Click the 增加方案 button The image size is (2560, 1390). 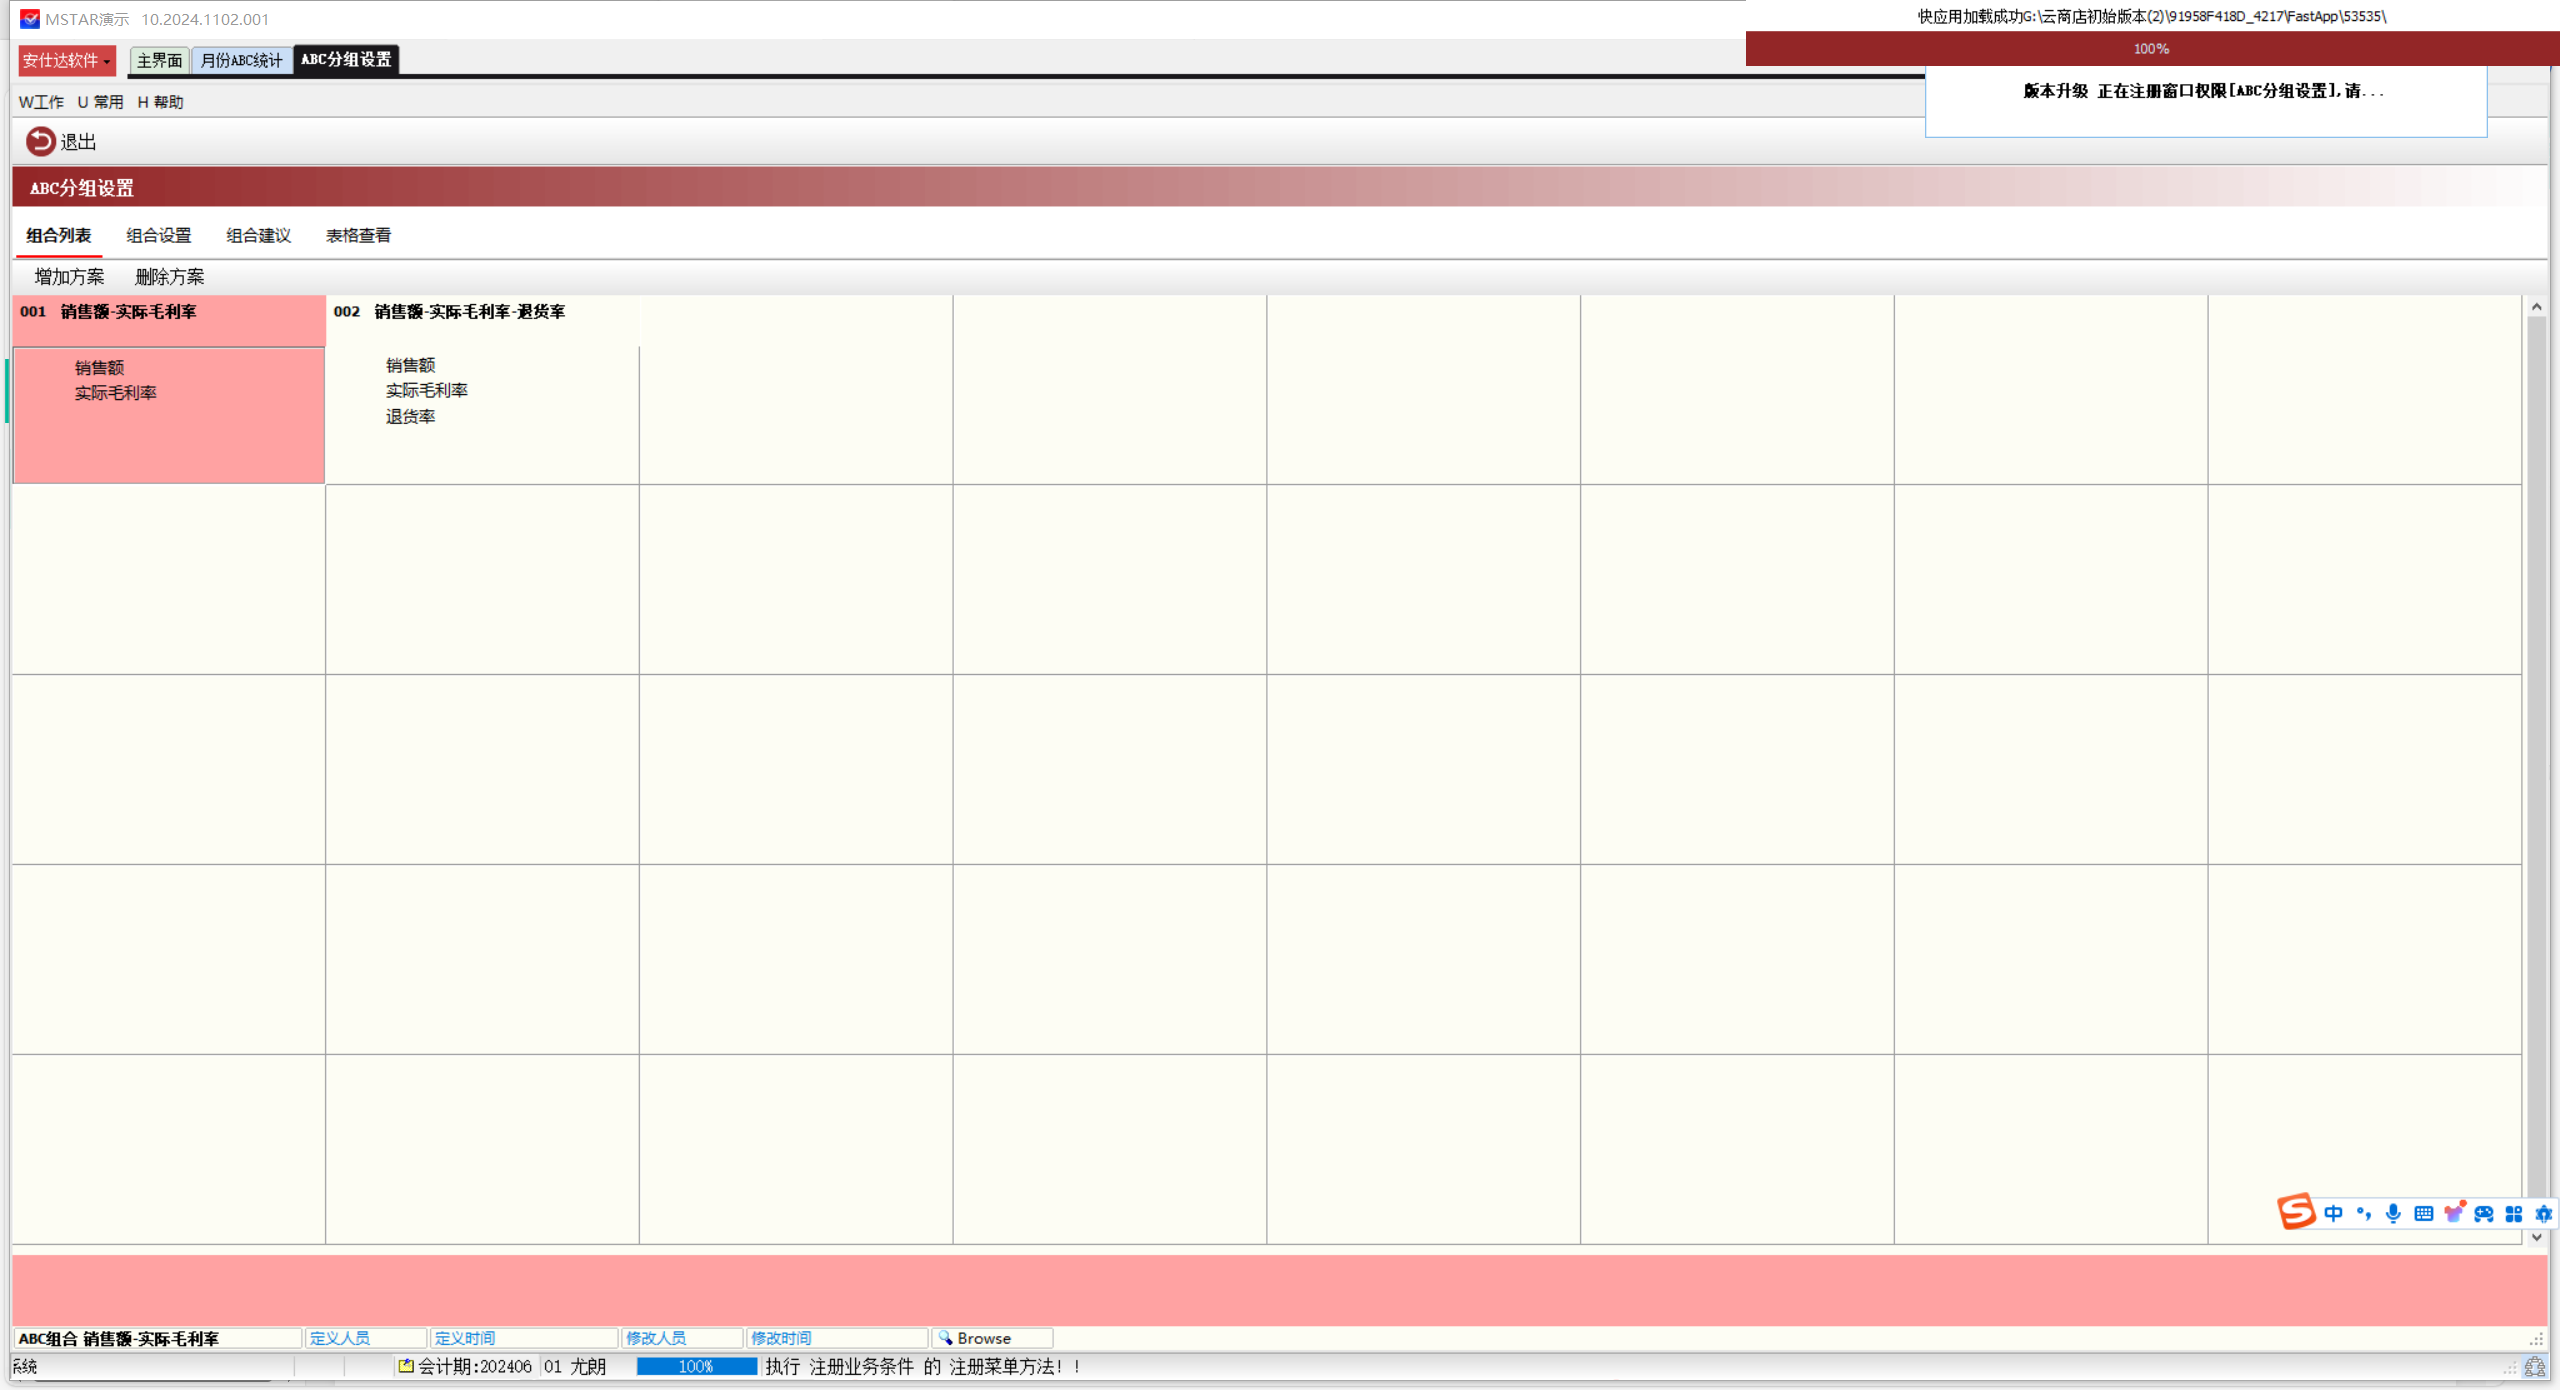tap(69, 277)
